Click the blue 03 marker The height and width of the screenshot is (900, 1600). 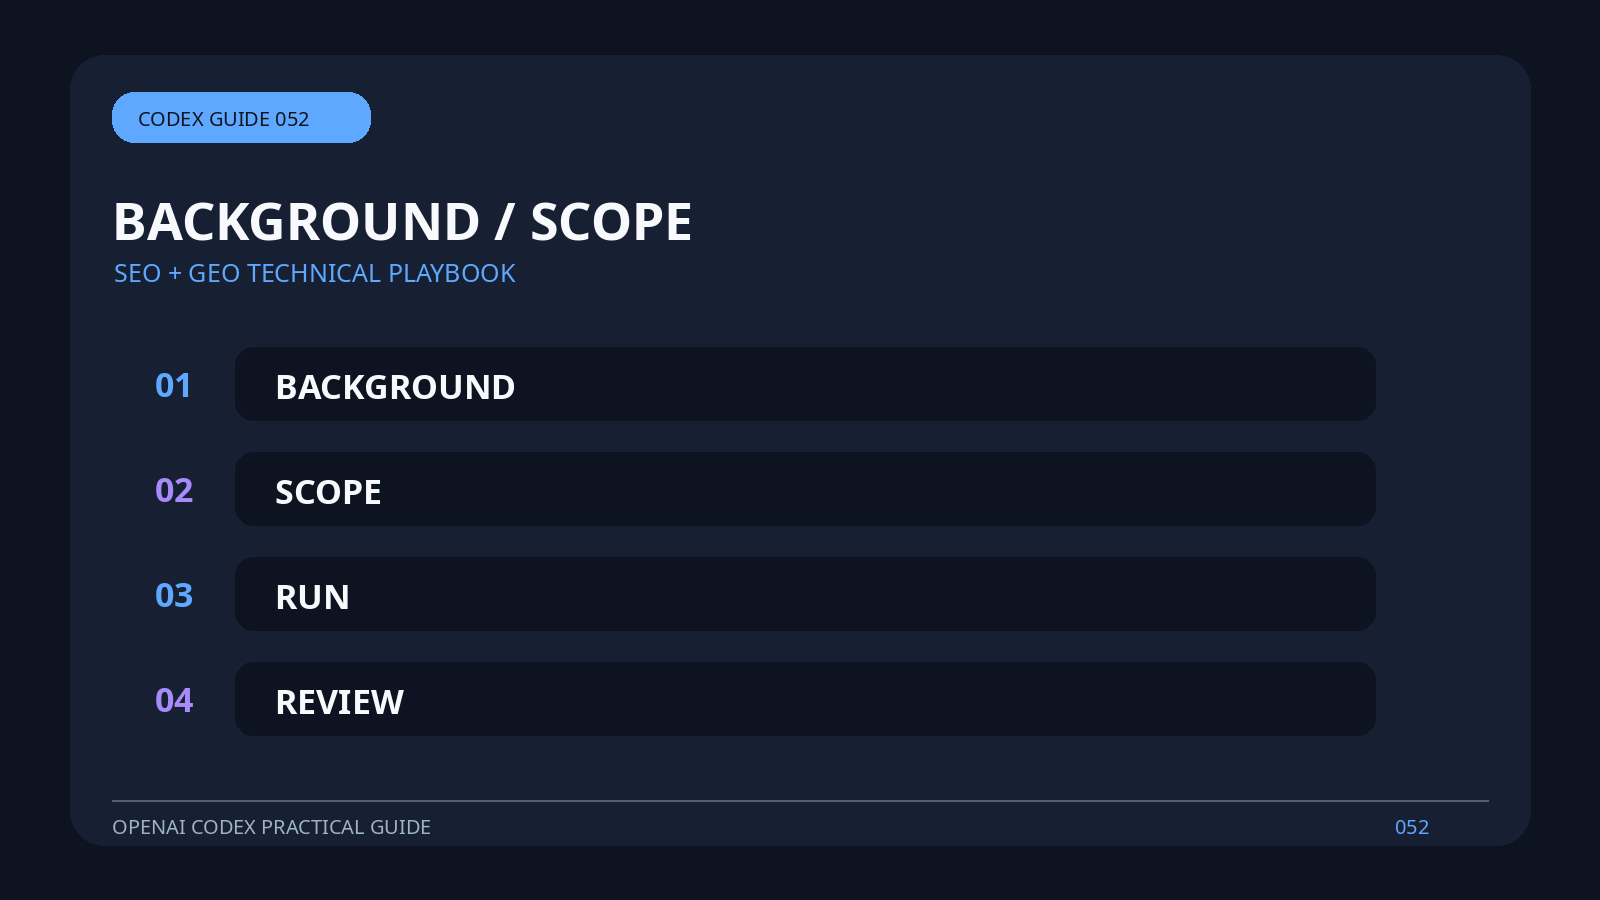point(174,596)
